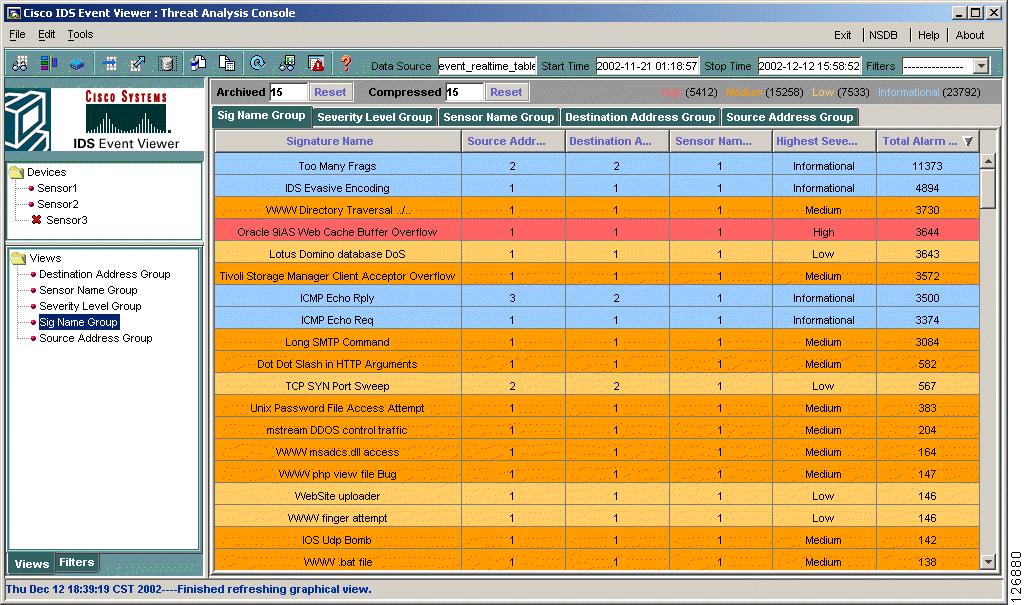Select Sig Name Group in Views tree
This screenshot has height=605, width=1025.
pyautogui.click(x=78, y=322)
